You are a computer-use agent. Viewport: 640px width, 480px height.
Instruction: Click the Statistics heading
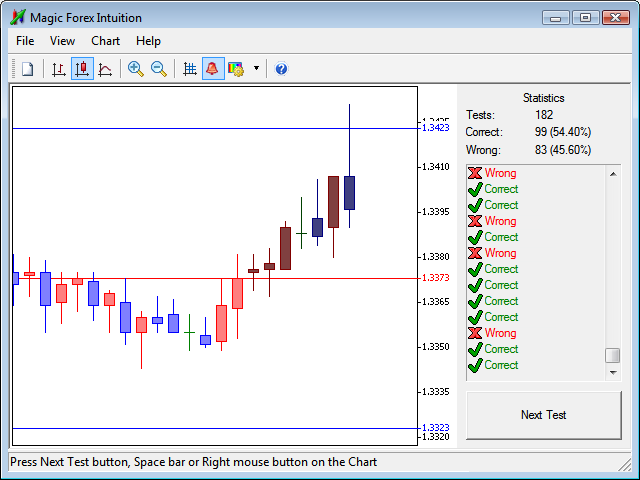point(544,98)
